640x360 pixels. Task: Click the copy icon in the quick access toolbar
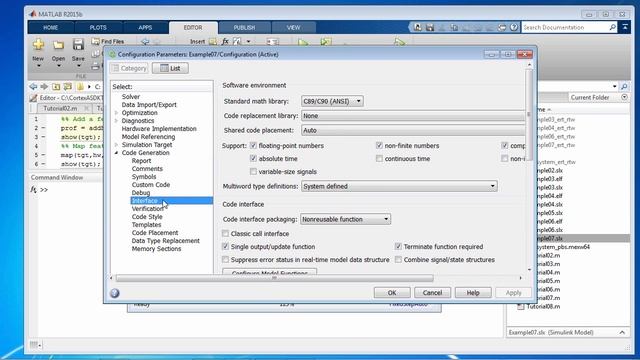pyautogui.click(x=454, y=27)
